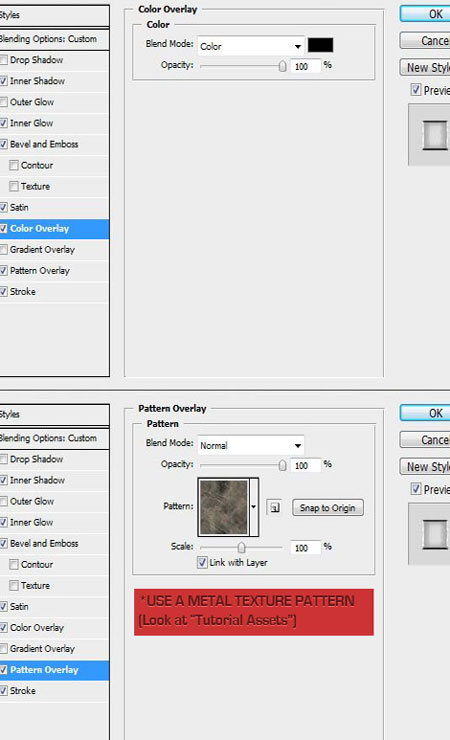The height and width of the screenshot is (740, 450).
Task: Click OK in the Pattern Overlay dialog
Action: pos(425,413)
